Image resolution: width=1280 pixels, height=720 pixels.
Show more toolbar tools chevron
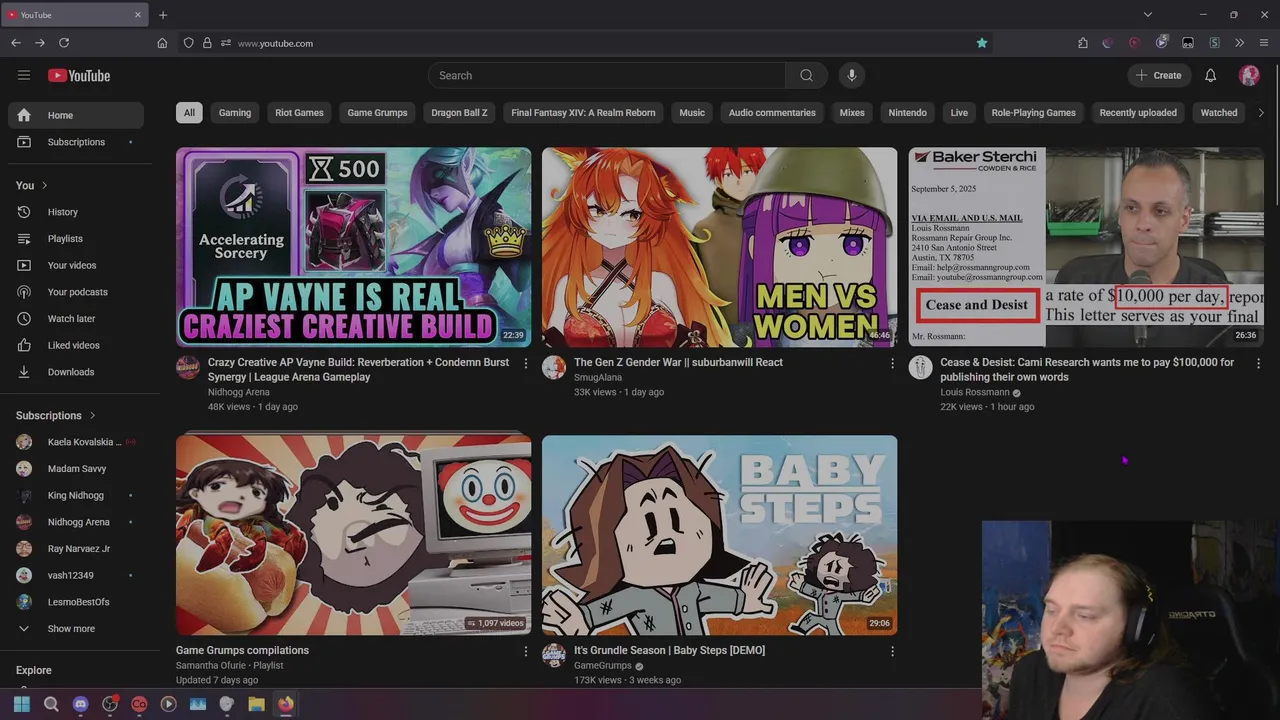(x=1239, y=43)
